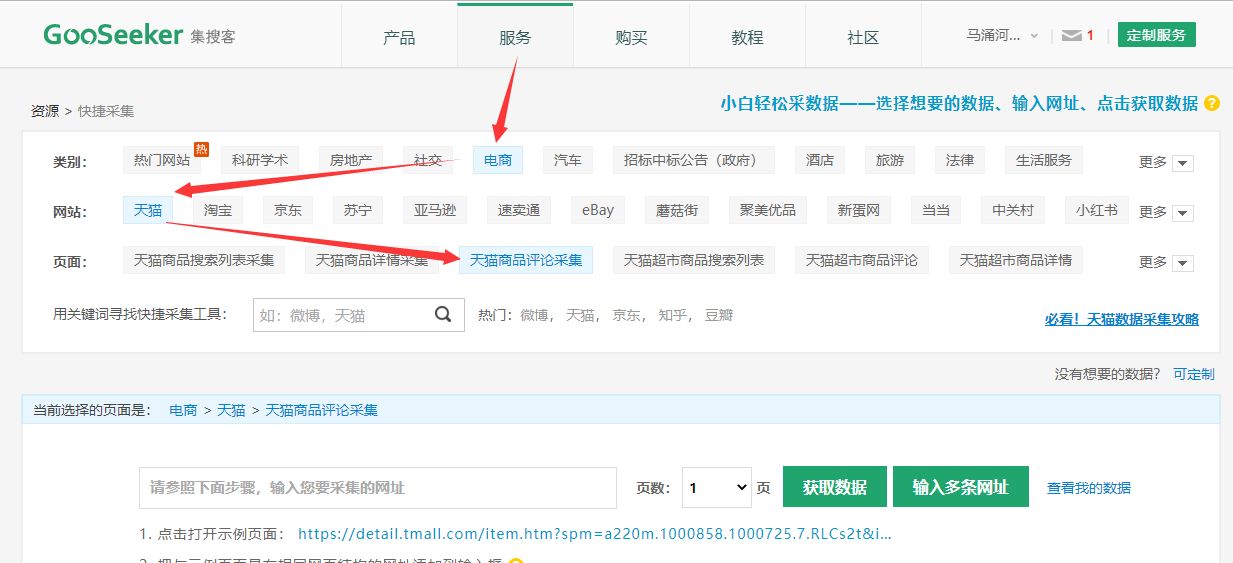This screenshot has height=563, width=1233.
Task: Open the 教程 menu
Action: [747, 38]
